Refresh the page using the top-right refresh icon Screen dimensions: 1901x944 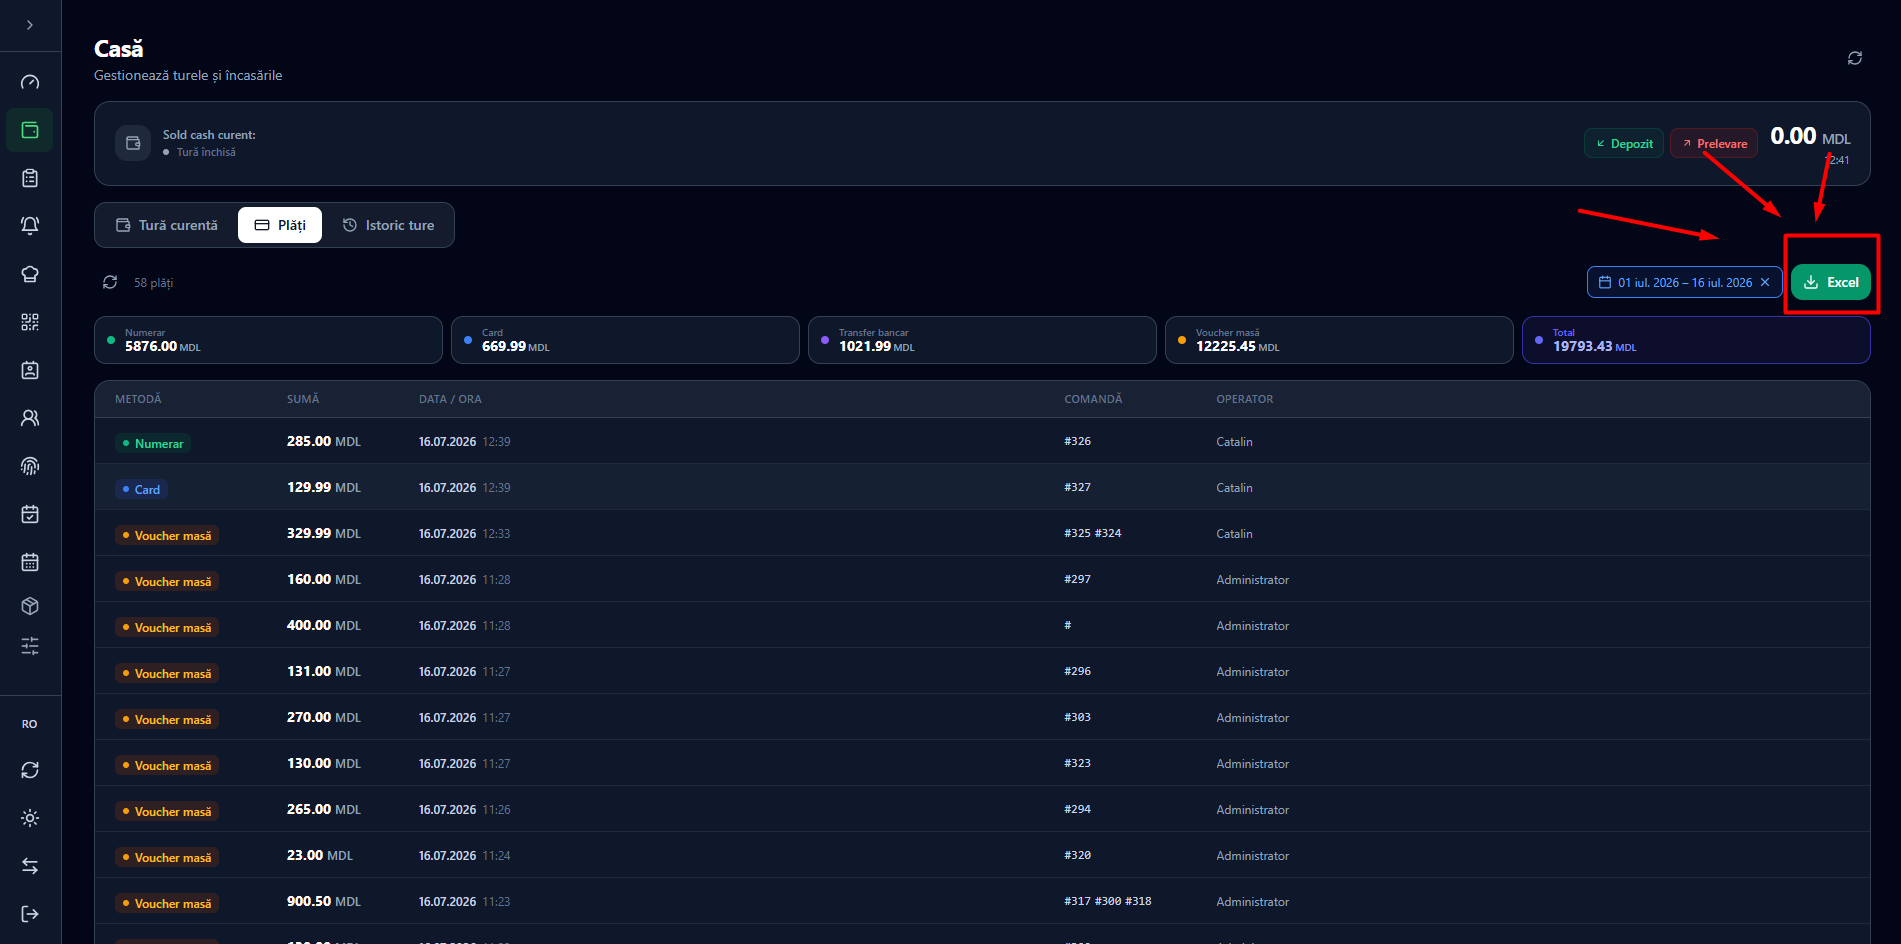1855,58
